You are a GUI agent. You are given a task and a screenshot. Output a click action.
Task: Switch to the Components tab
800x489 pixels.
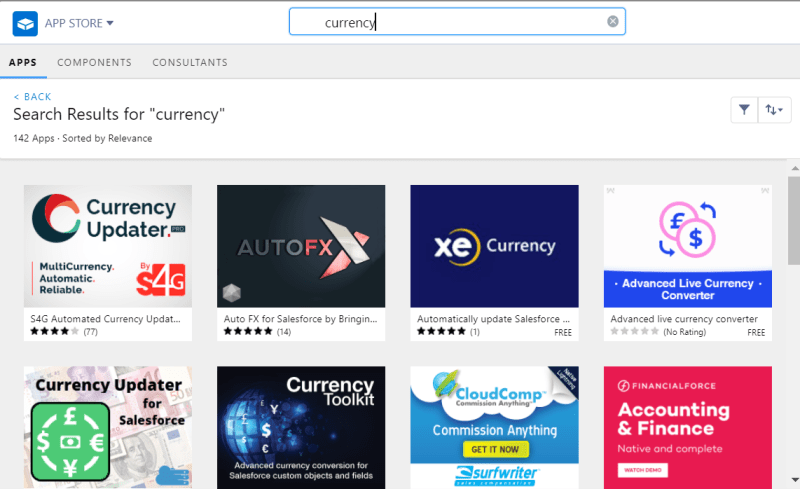94,62
